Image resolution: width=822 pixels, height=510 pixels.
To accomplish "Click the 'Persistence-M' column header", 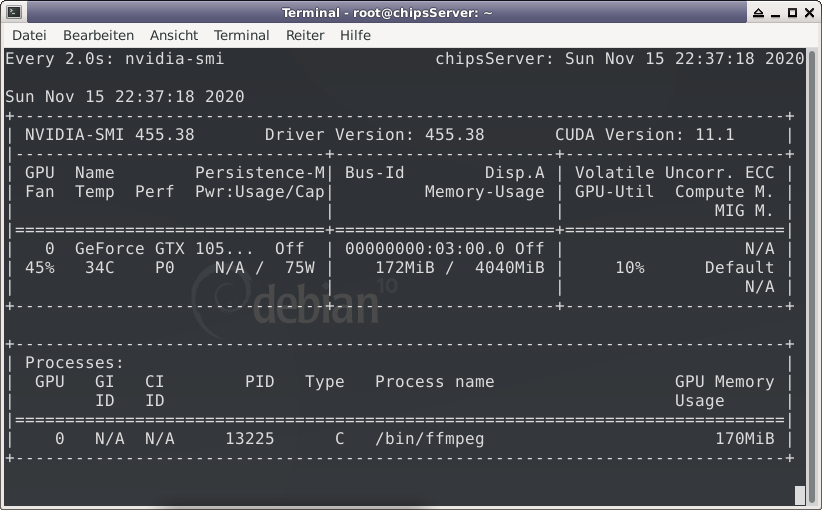I will [260, 172].
